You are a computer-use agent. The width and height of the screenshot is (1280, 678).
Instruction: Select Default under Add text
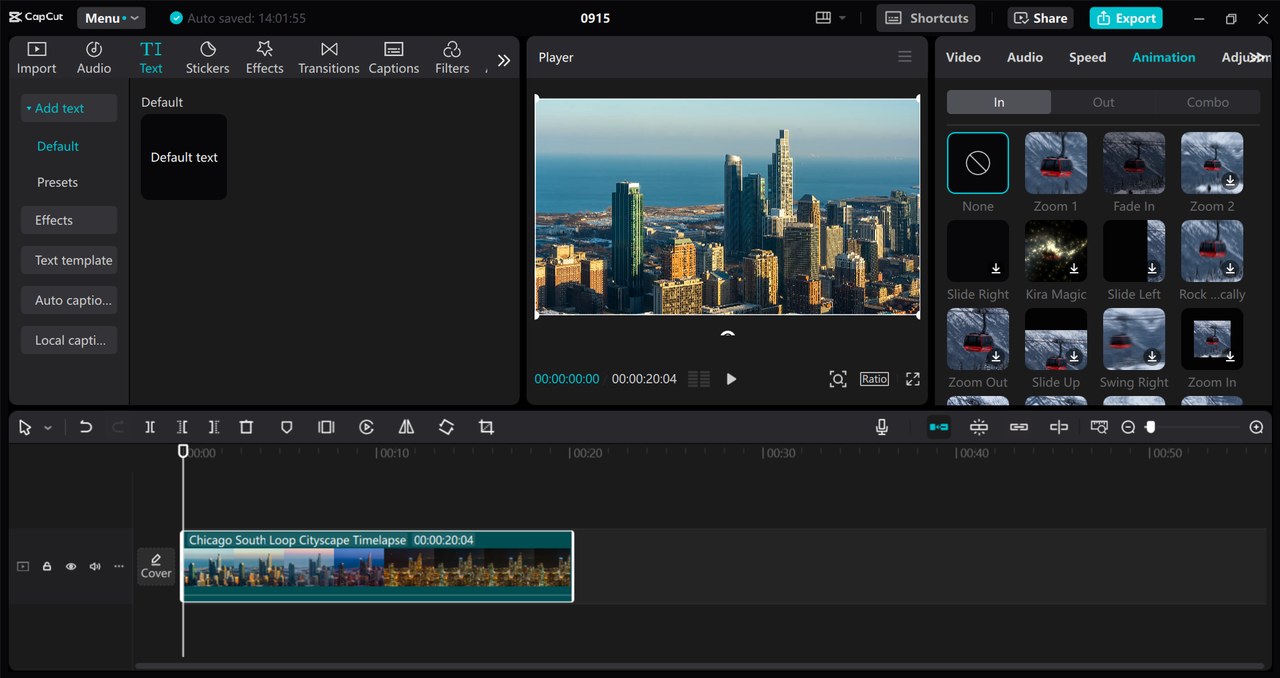[x=58, y=146]
